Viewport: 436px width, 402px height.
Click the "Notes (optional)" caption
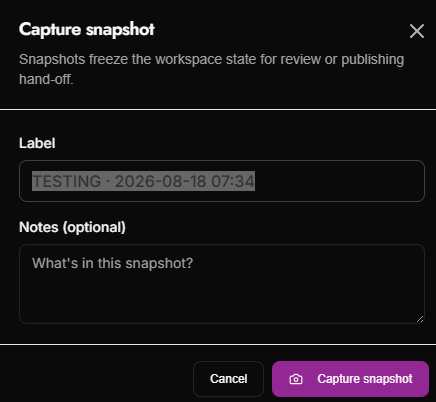coord(72,227)
